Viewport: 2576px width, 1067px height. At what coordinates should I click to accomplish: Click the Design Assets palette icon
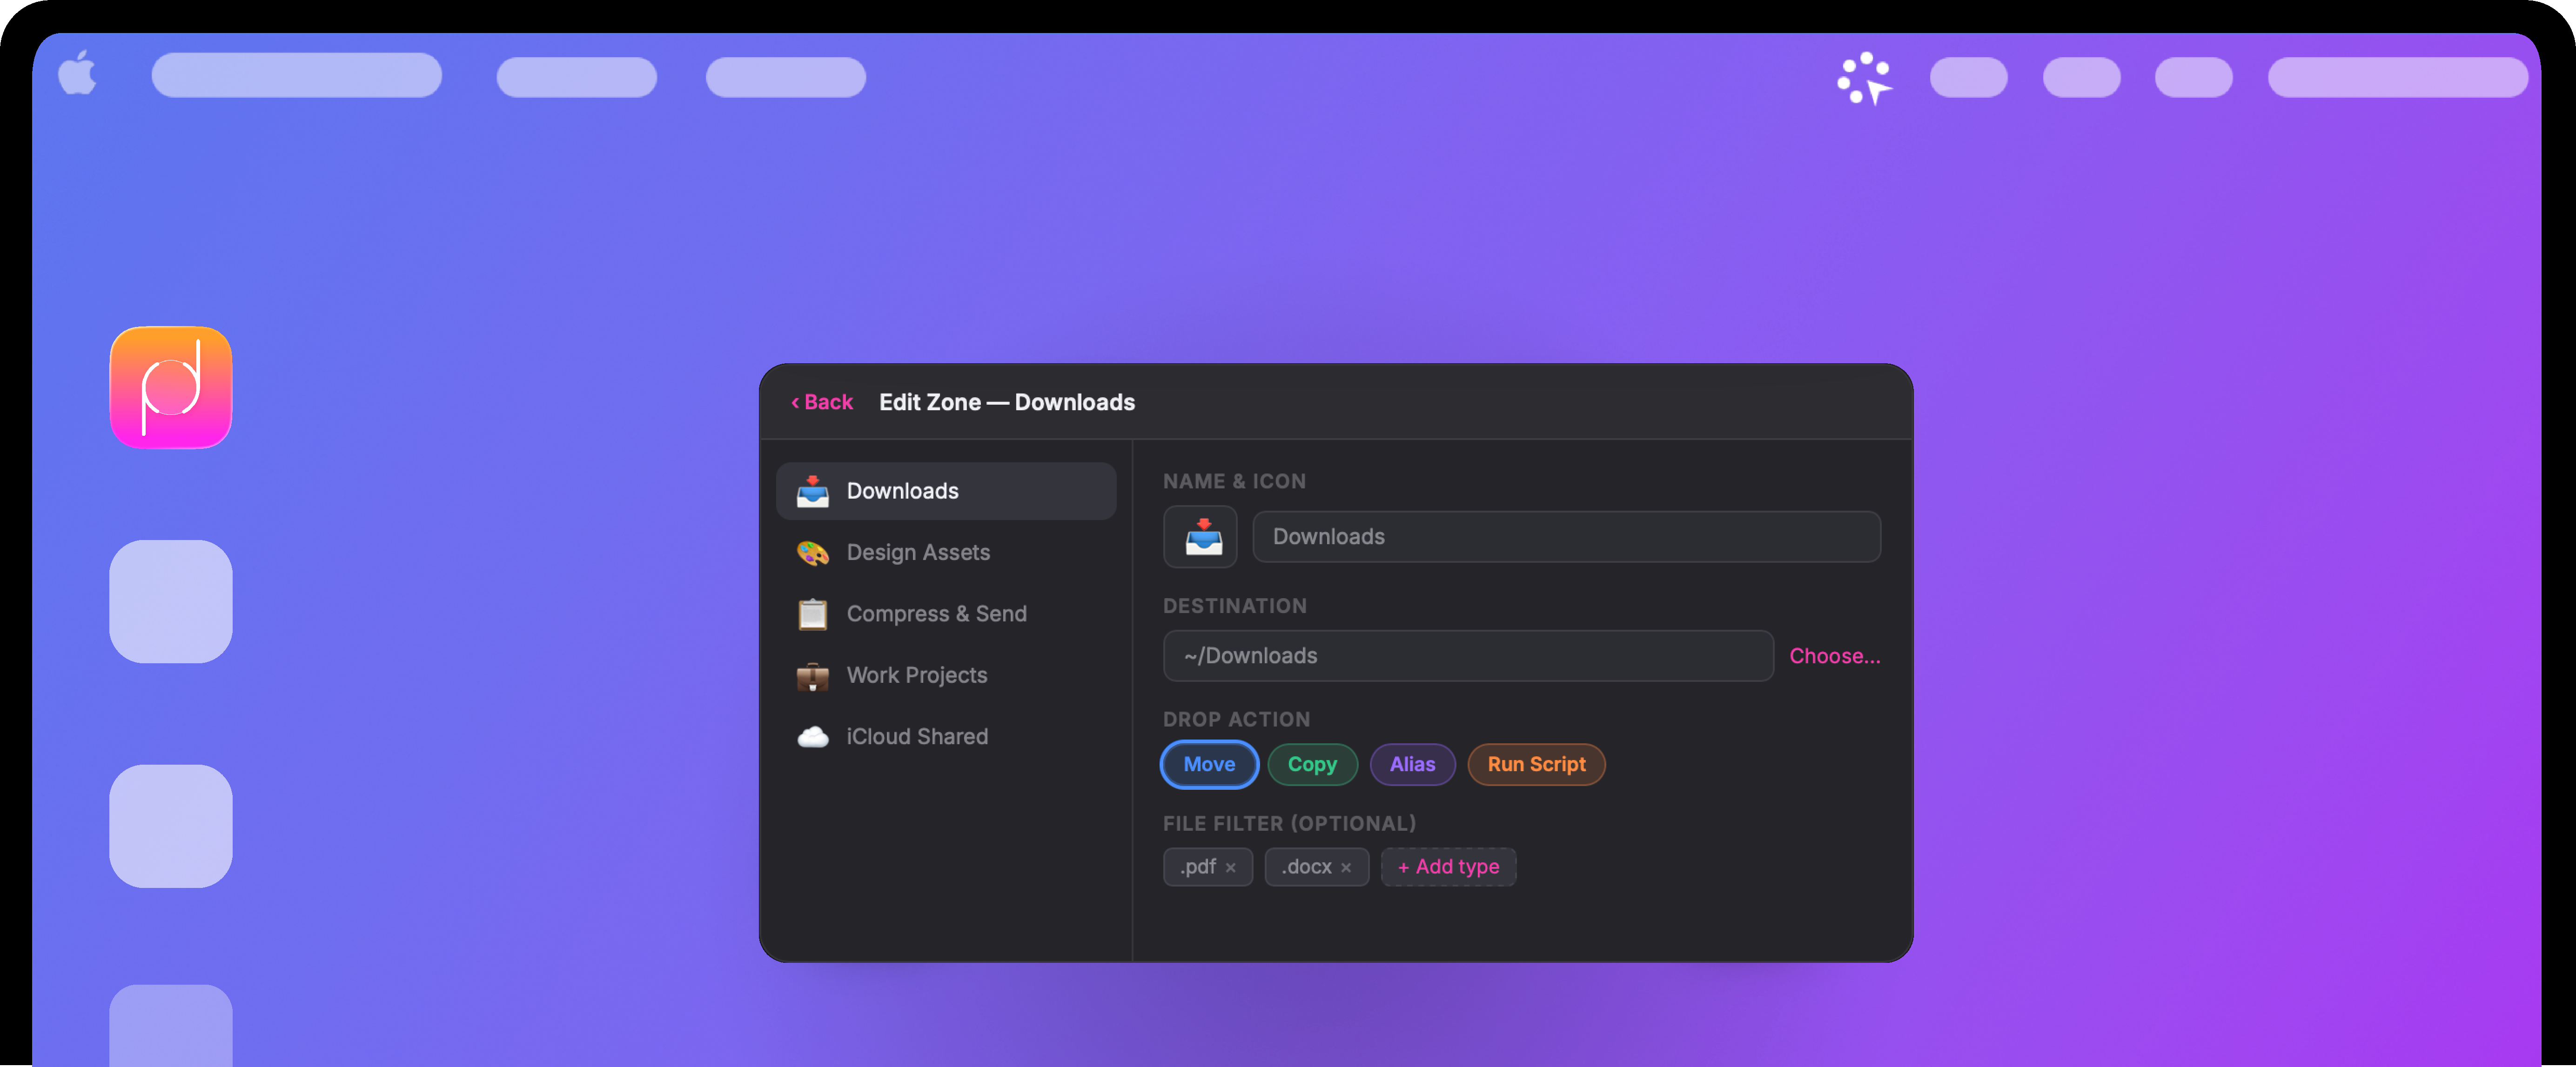(x=812, y=553)
